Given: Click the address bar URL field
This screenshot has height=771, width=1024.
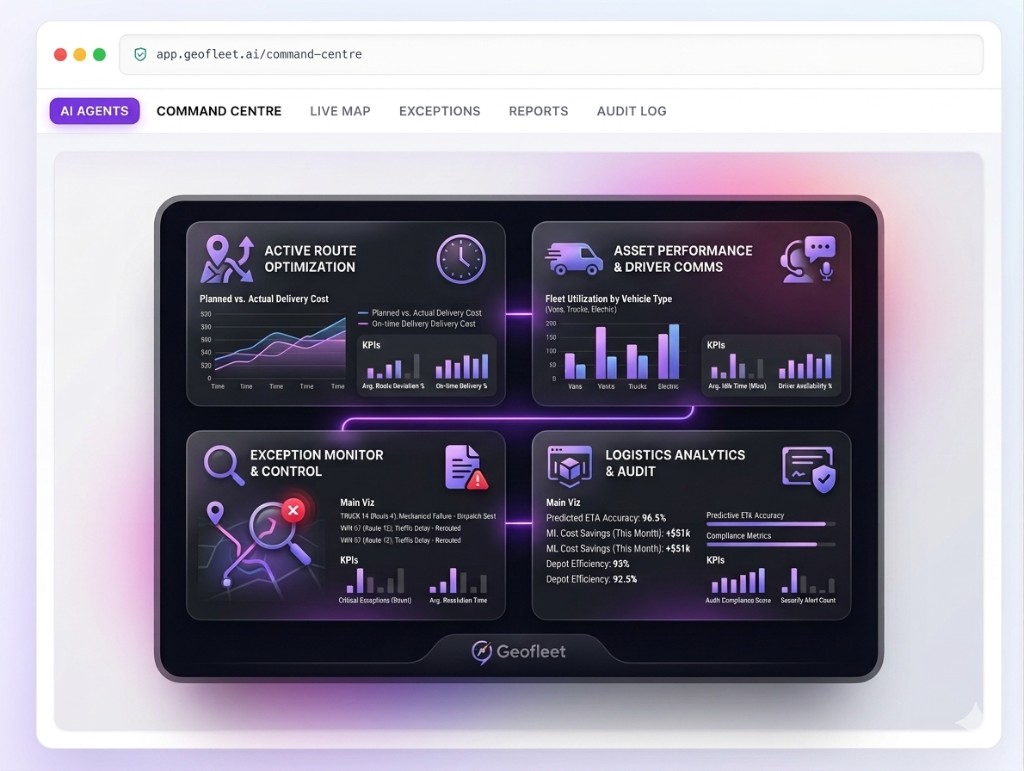Looking at the screenshot, I should click(x=551, y=54).
